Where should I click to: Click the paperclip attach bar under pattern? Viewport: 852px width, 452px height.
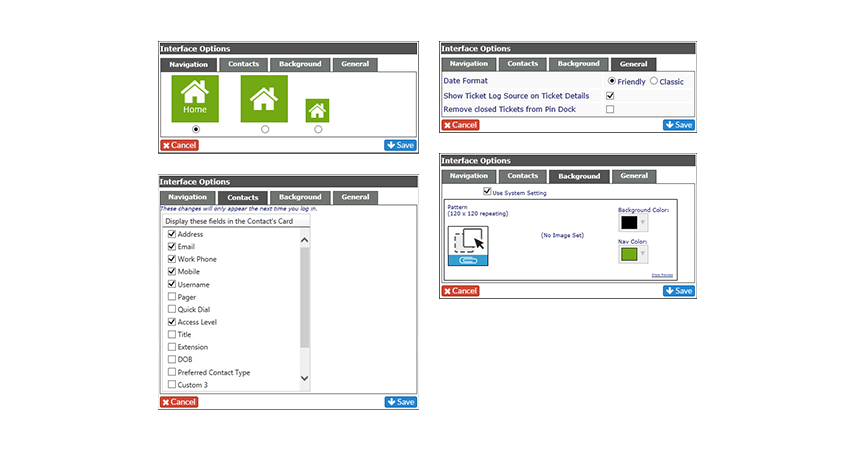point(468,261)
